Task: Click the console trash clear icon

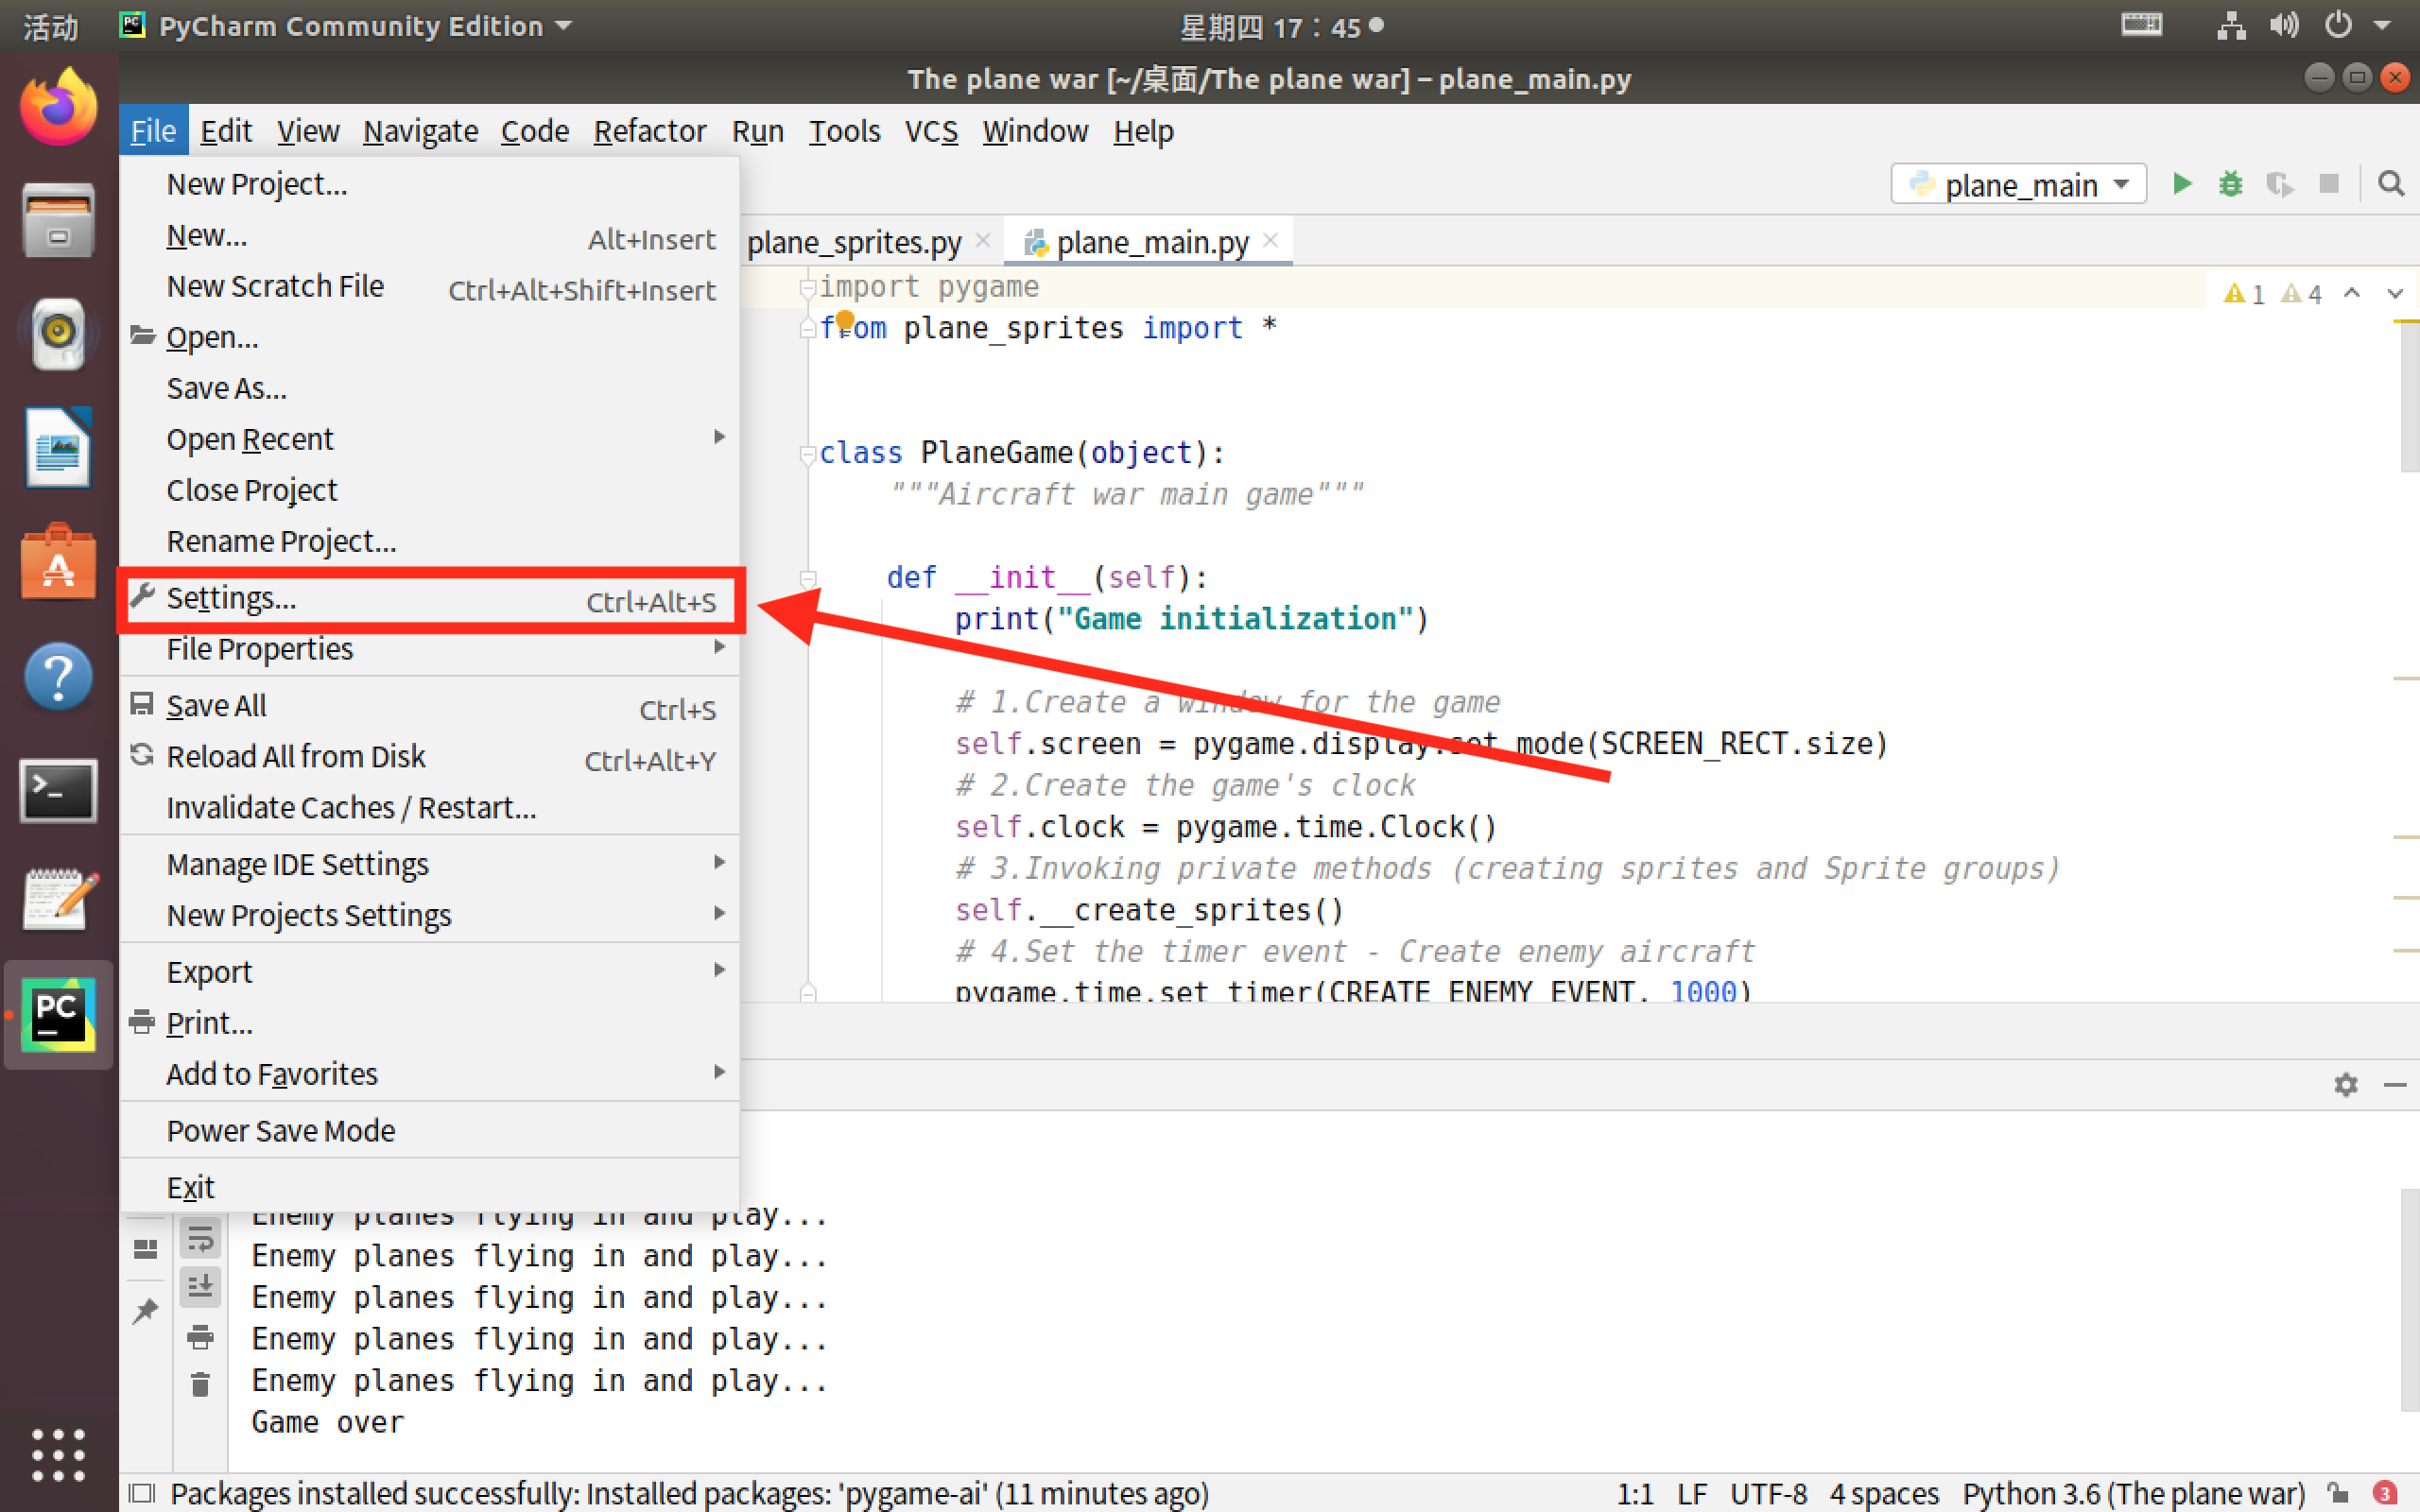Action: pos(200,1385)
